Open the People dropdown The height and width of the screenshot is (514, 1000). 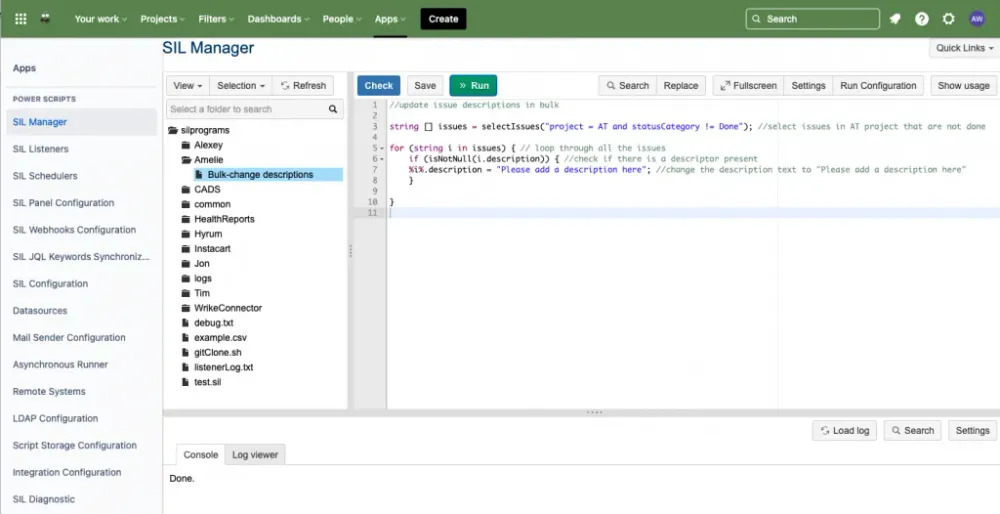[342, 19]
